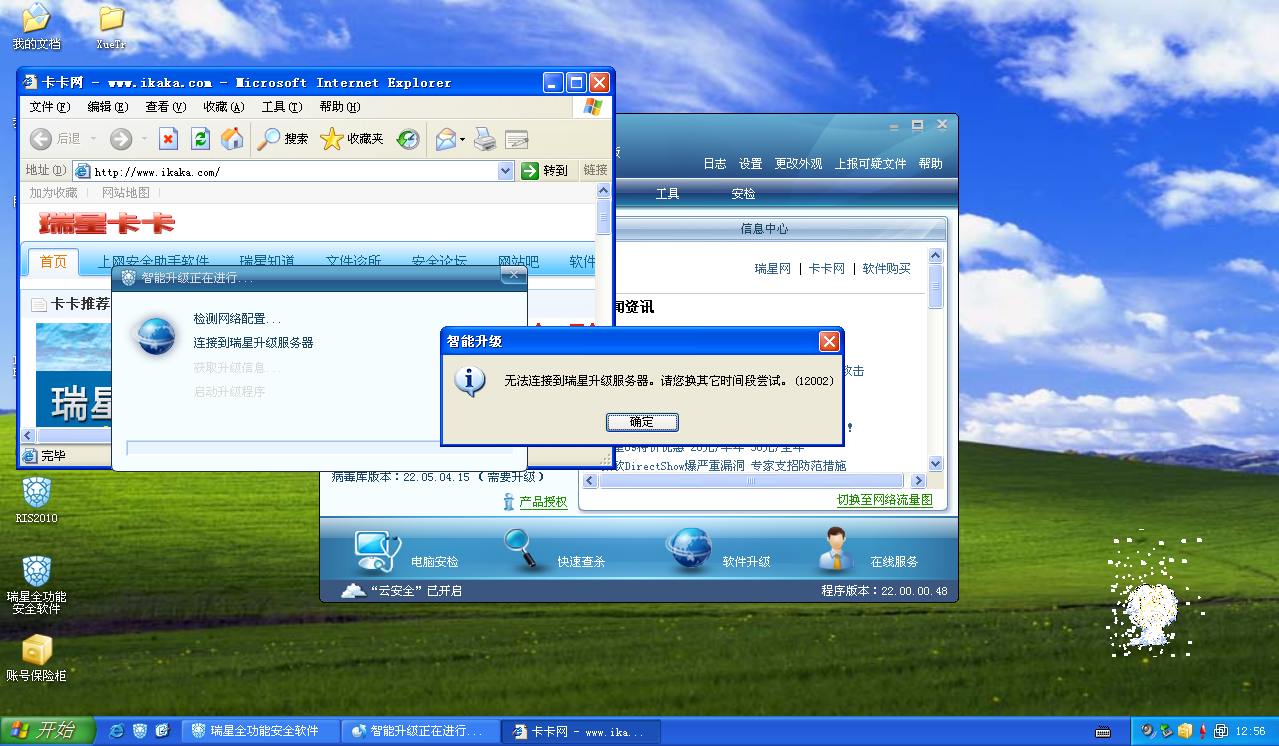
Task: Open the 收藏夹 favorites pane
Action: pyautogui.click(x=352, y=139)
